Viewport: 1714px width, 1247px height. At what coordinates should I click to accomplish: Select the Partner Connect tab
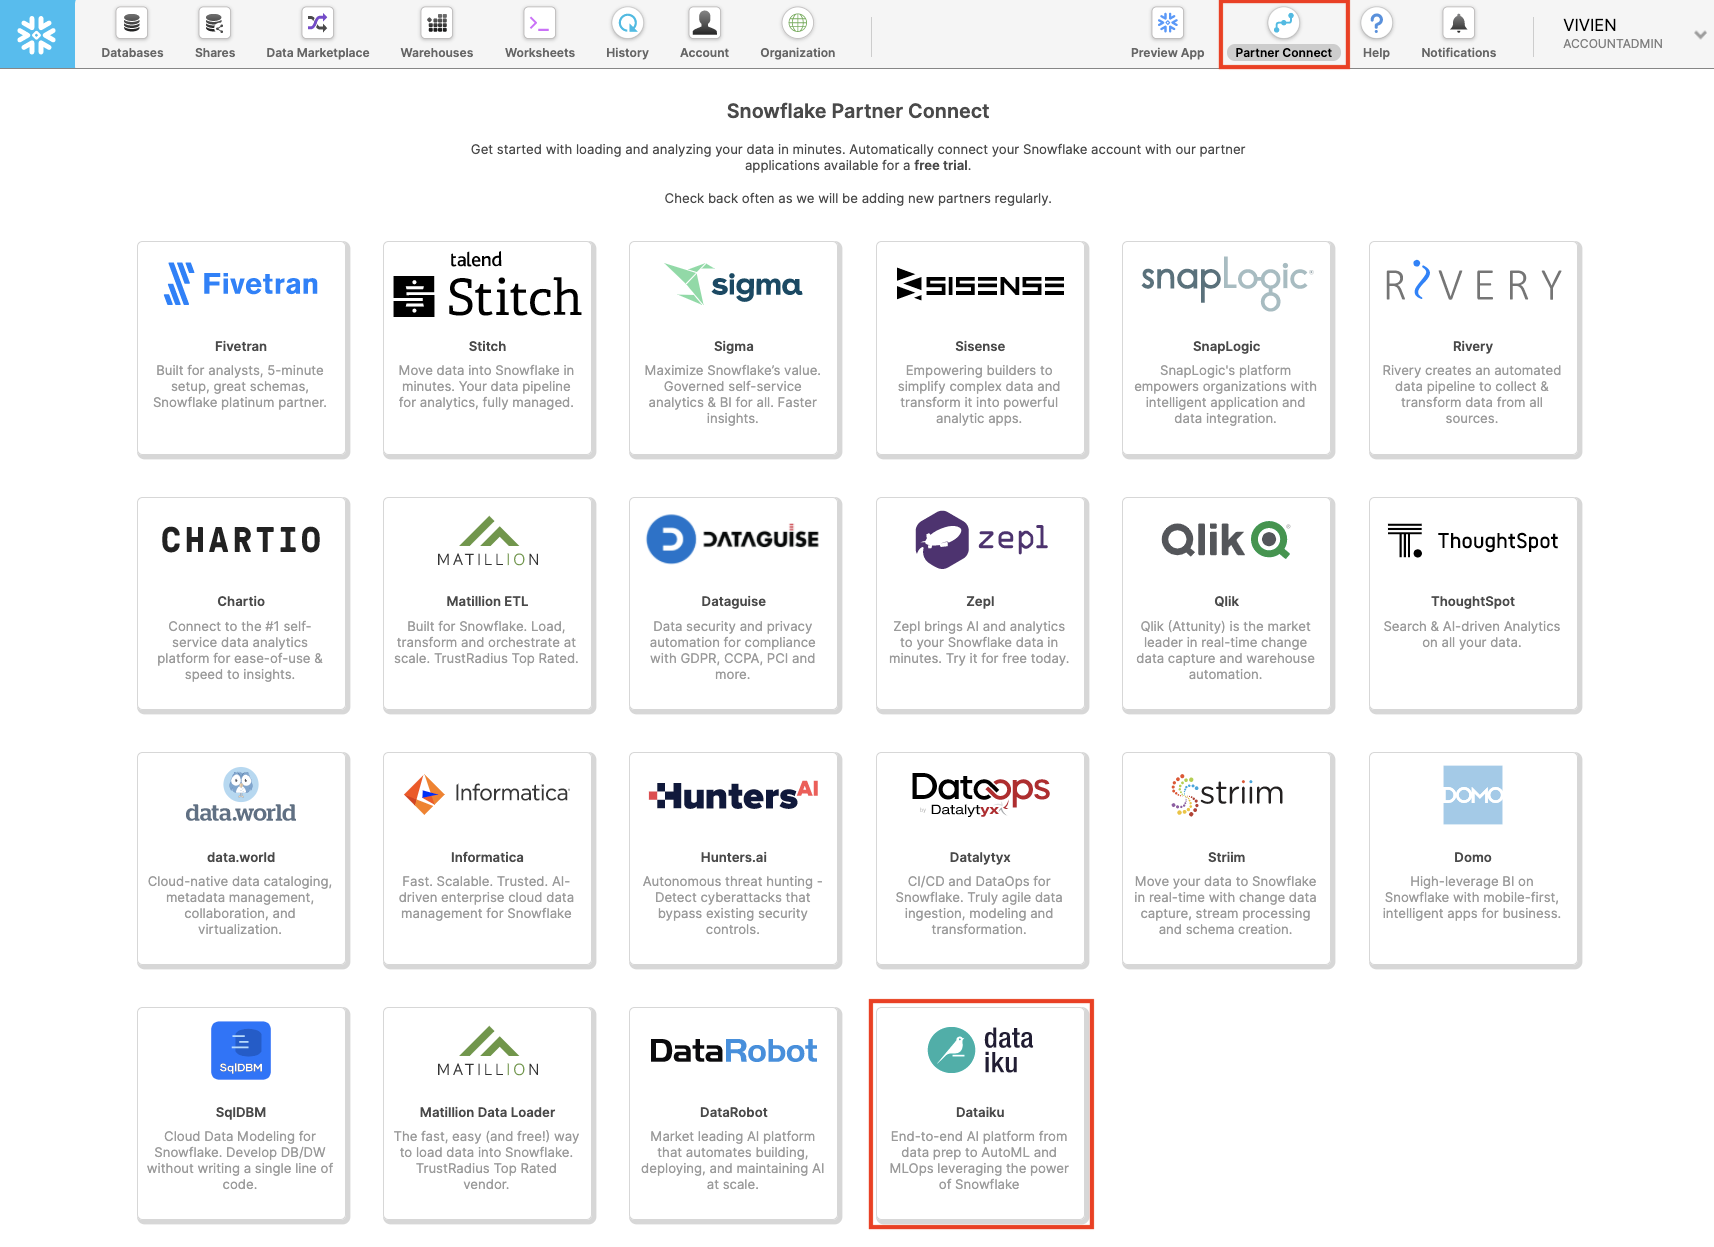(x=1283, y=34)
